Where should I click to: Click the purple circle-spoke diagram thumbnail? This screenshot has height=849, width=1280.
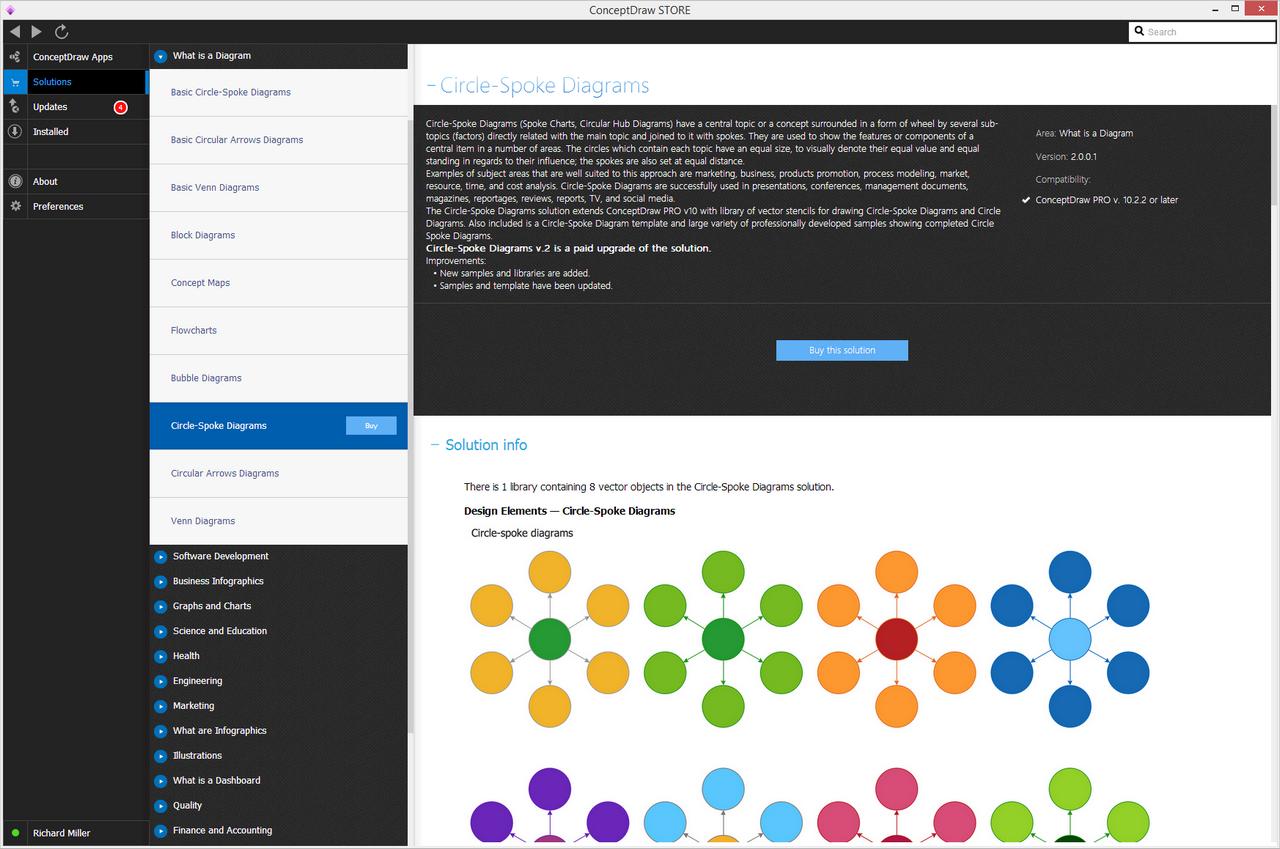pos(549,806)
